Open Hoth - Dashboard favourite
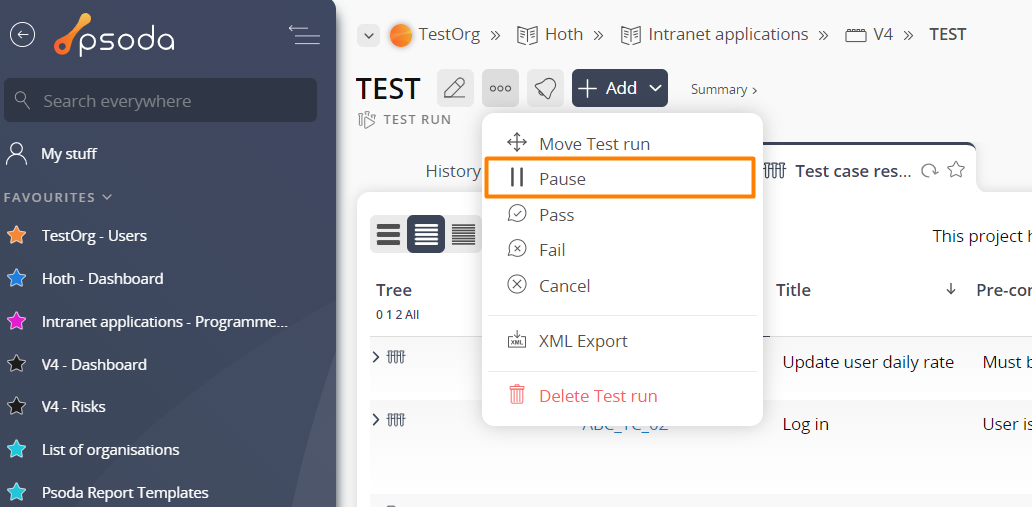The width and height of the screenshot is (1032, 507). (x=103, y=279)
